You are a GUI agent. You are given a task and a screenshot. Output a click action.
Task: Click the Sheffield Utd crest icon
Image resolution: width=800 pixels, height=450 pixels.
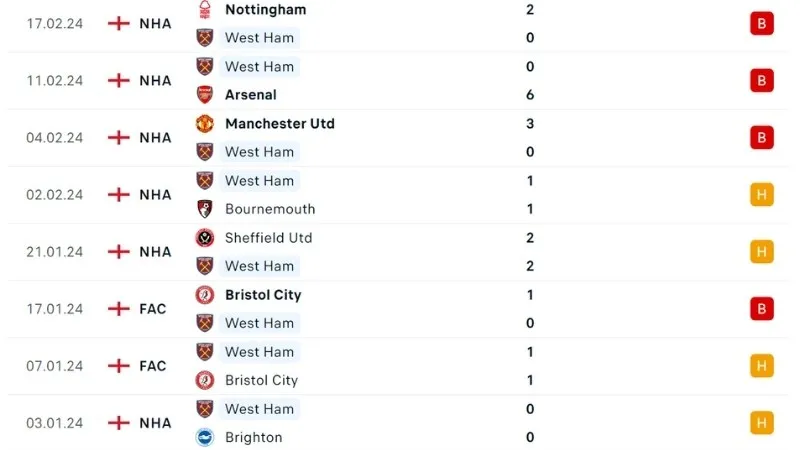[x=205, y=238]
